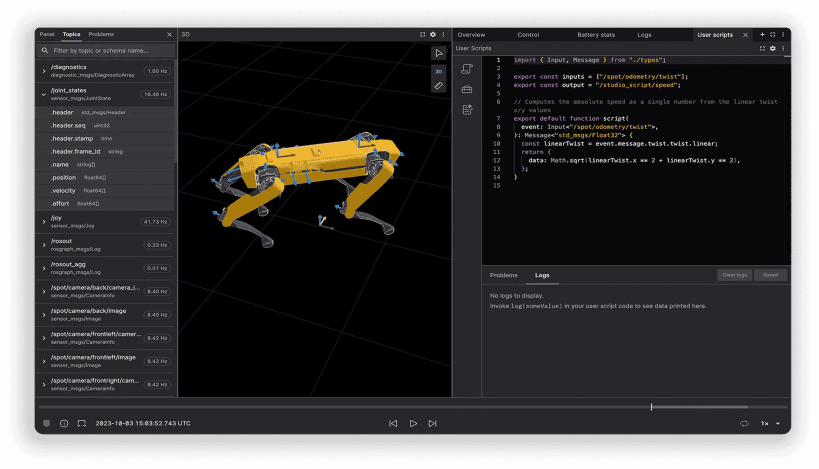This screenshot has height=469, width=819.
Task: Open the utilities briefcase icon in User Scripts
Action: tap(466, 89)
